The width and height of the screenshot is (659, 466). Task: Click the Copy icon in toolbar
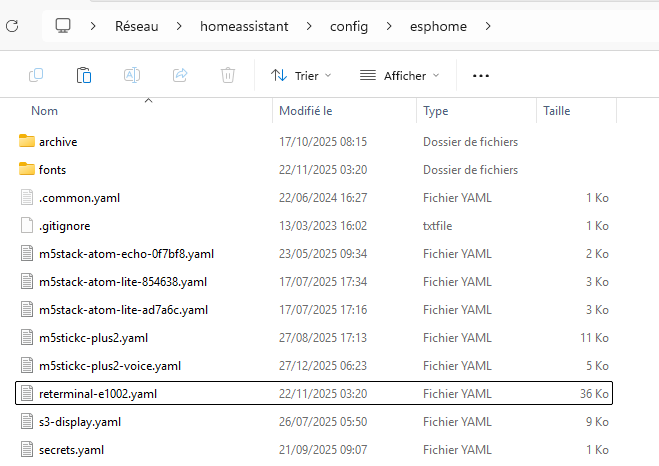pos(37,75)
